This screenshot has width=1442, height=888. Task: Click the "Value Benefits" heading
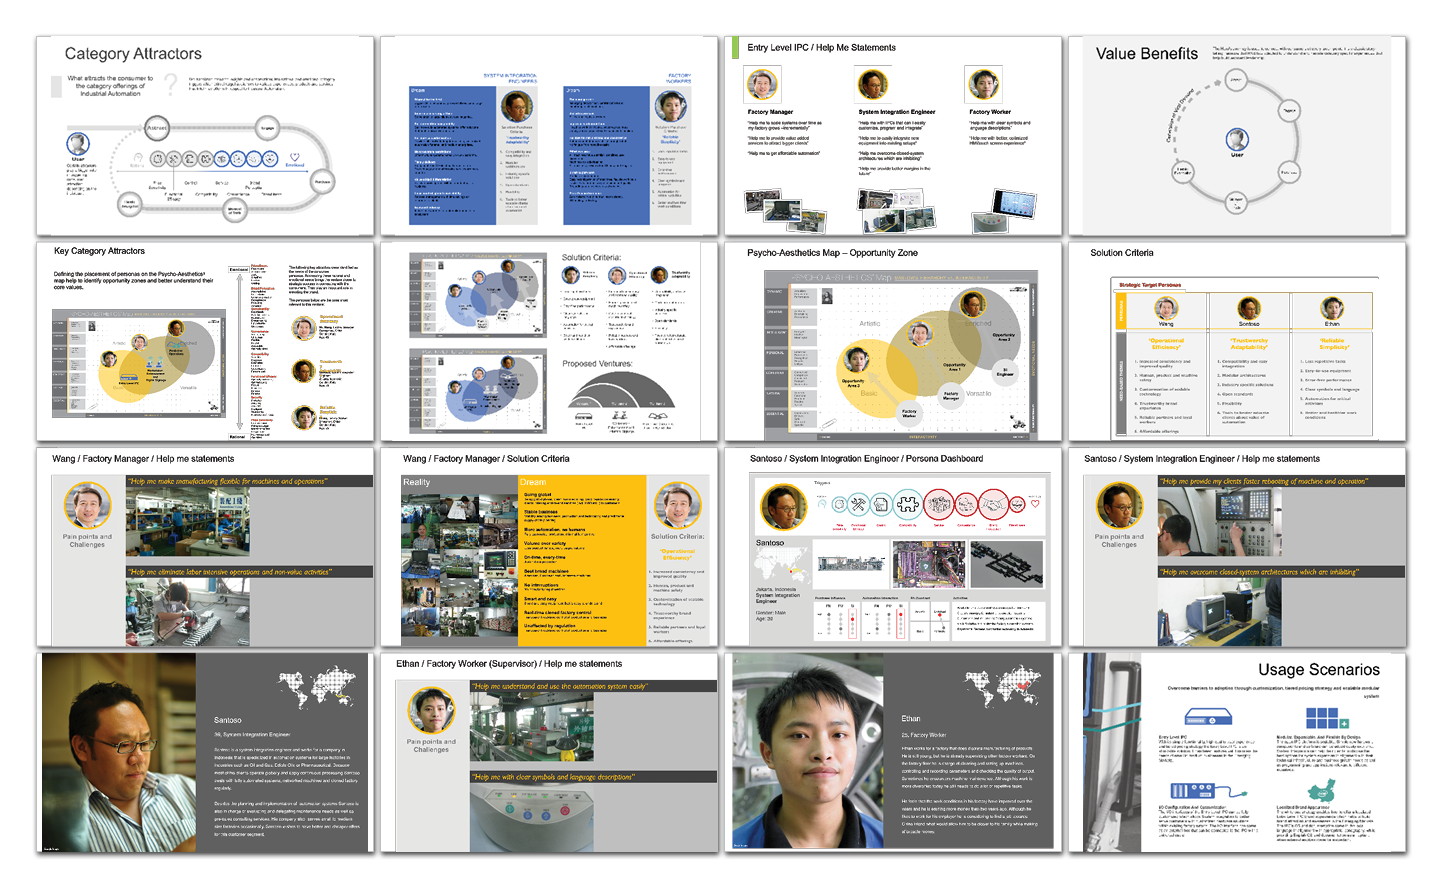(1146, 54)
